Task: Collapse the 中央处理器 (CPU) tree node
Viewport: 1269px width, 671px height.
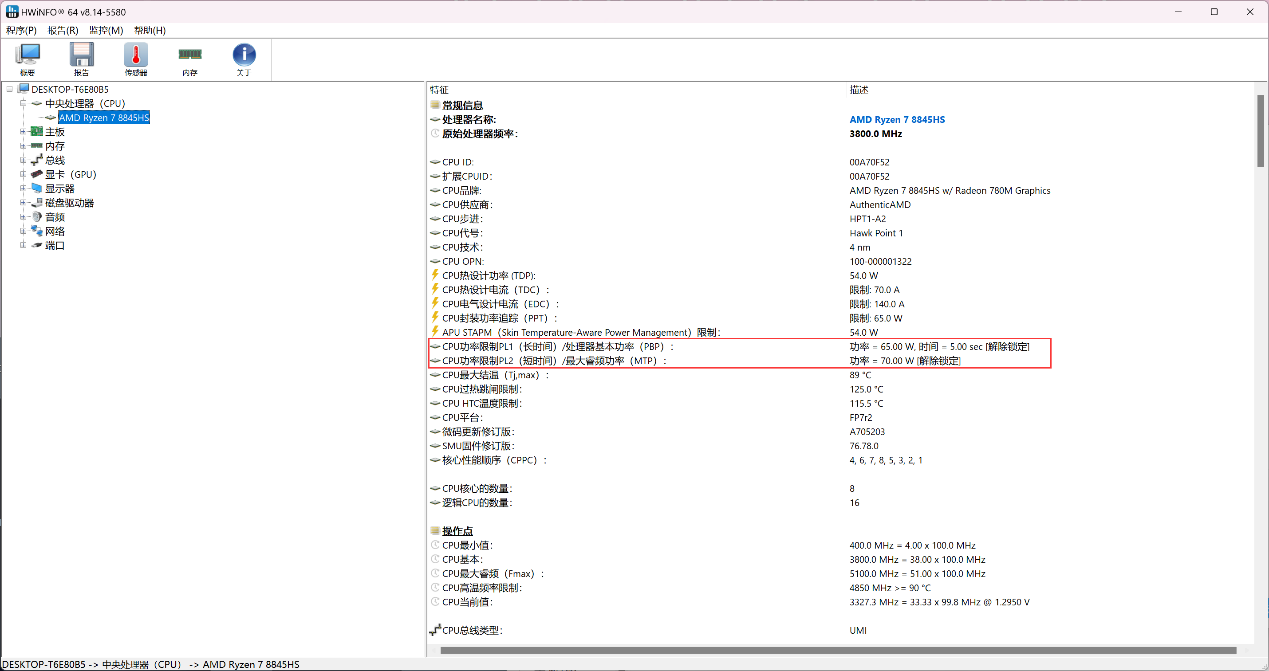Action: (22, 103)
